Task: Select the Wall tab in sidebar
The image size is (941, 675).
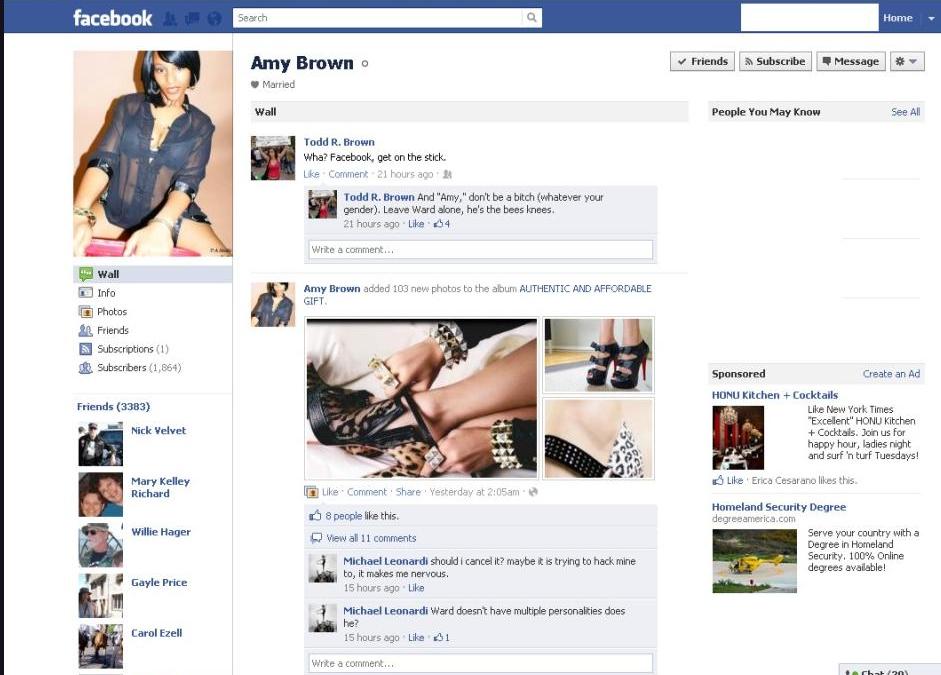Action: point(108,274)
